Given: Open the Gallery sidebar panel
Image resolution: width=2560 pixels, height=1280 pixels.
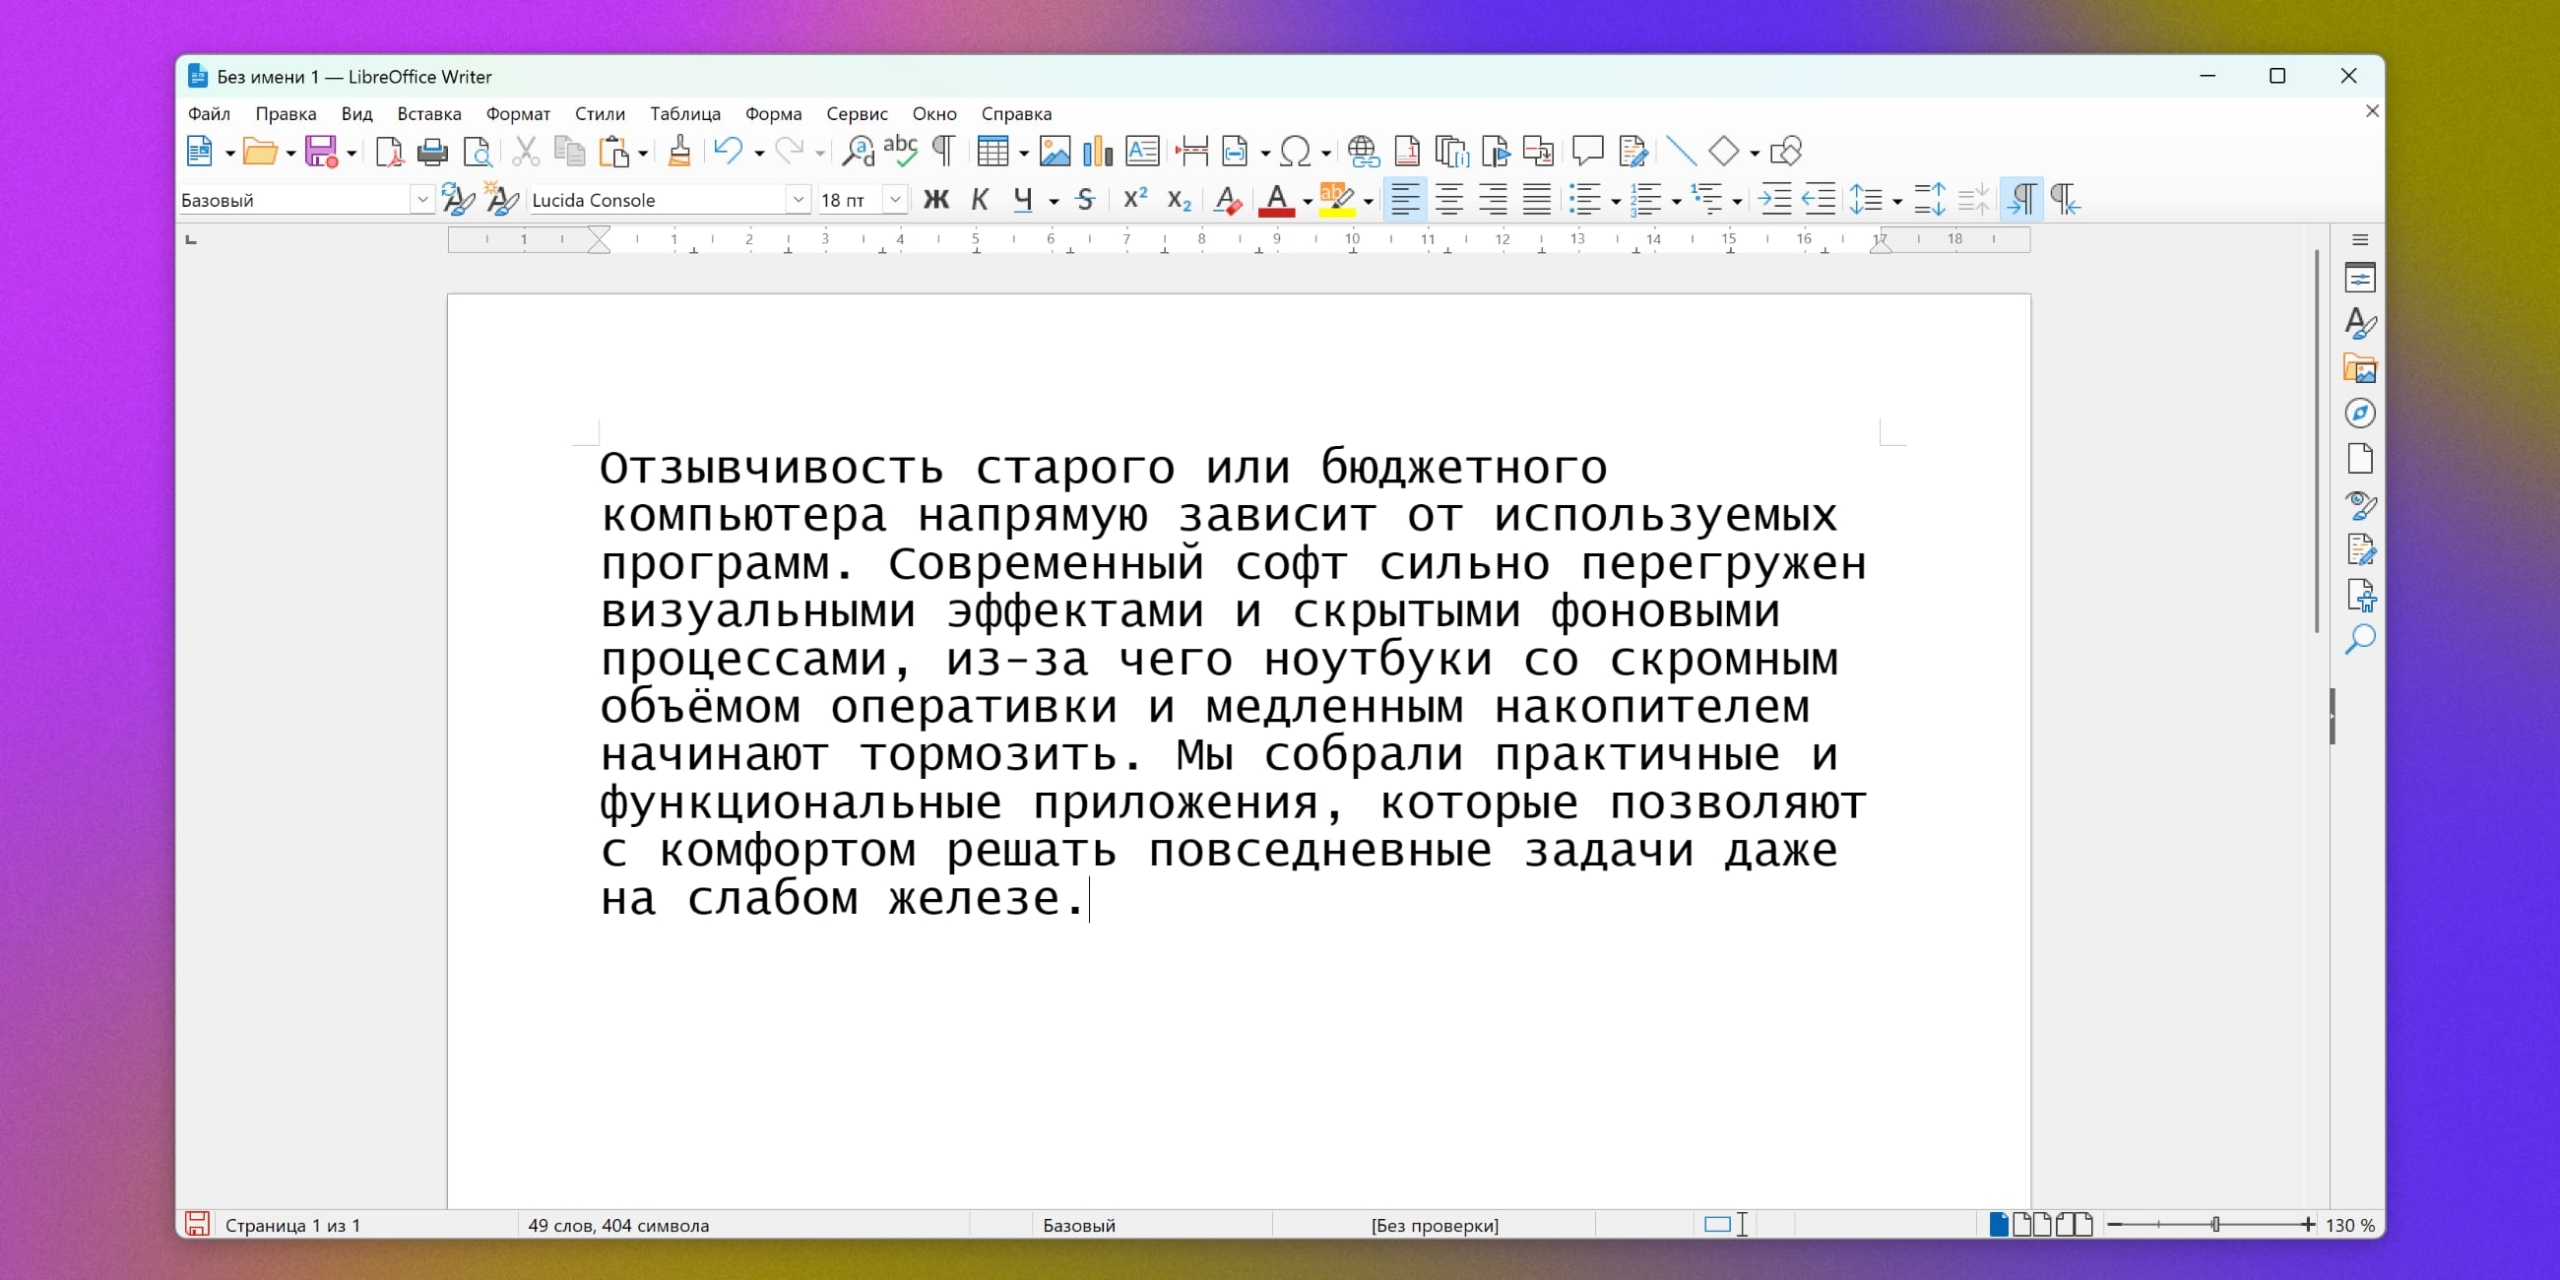Looking at the screenshot, I should tap(2360, 368).
